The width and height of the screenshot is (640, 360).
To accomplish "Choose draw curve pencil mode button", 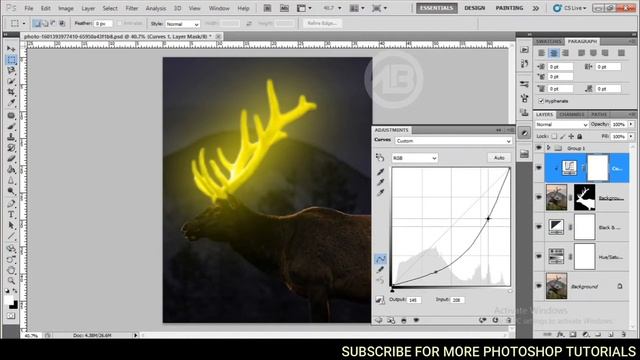I will coord(380,270).
